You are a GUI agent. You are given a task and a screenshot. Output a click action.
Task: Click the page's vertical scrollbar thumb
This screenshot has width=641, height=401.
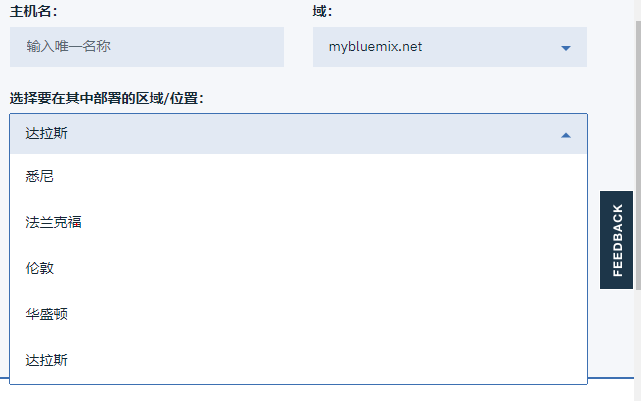(638, 155)
